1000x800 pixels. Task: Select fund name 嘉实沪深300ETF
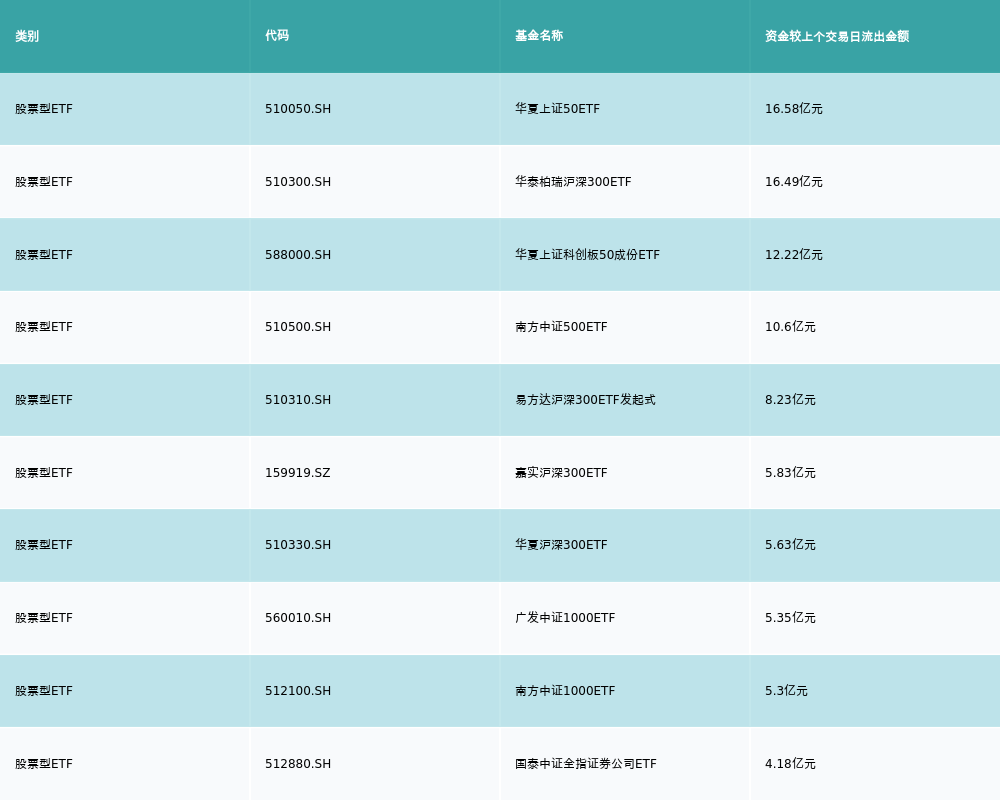[561, 473]
